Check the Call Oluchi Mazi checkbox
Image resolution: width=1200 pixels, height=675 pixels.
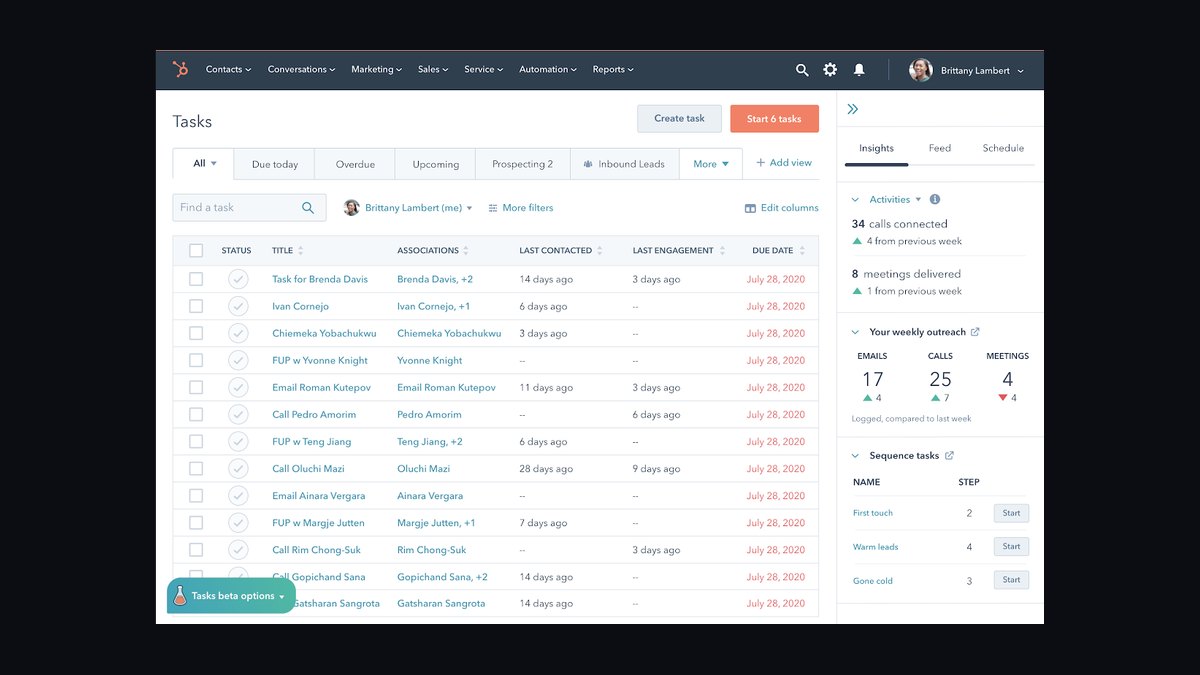pyautogui.click(x=196, y=468)
